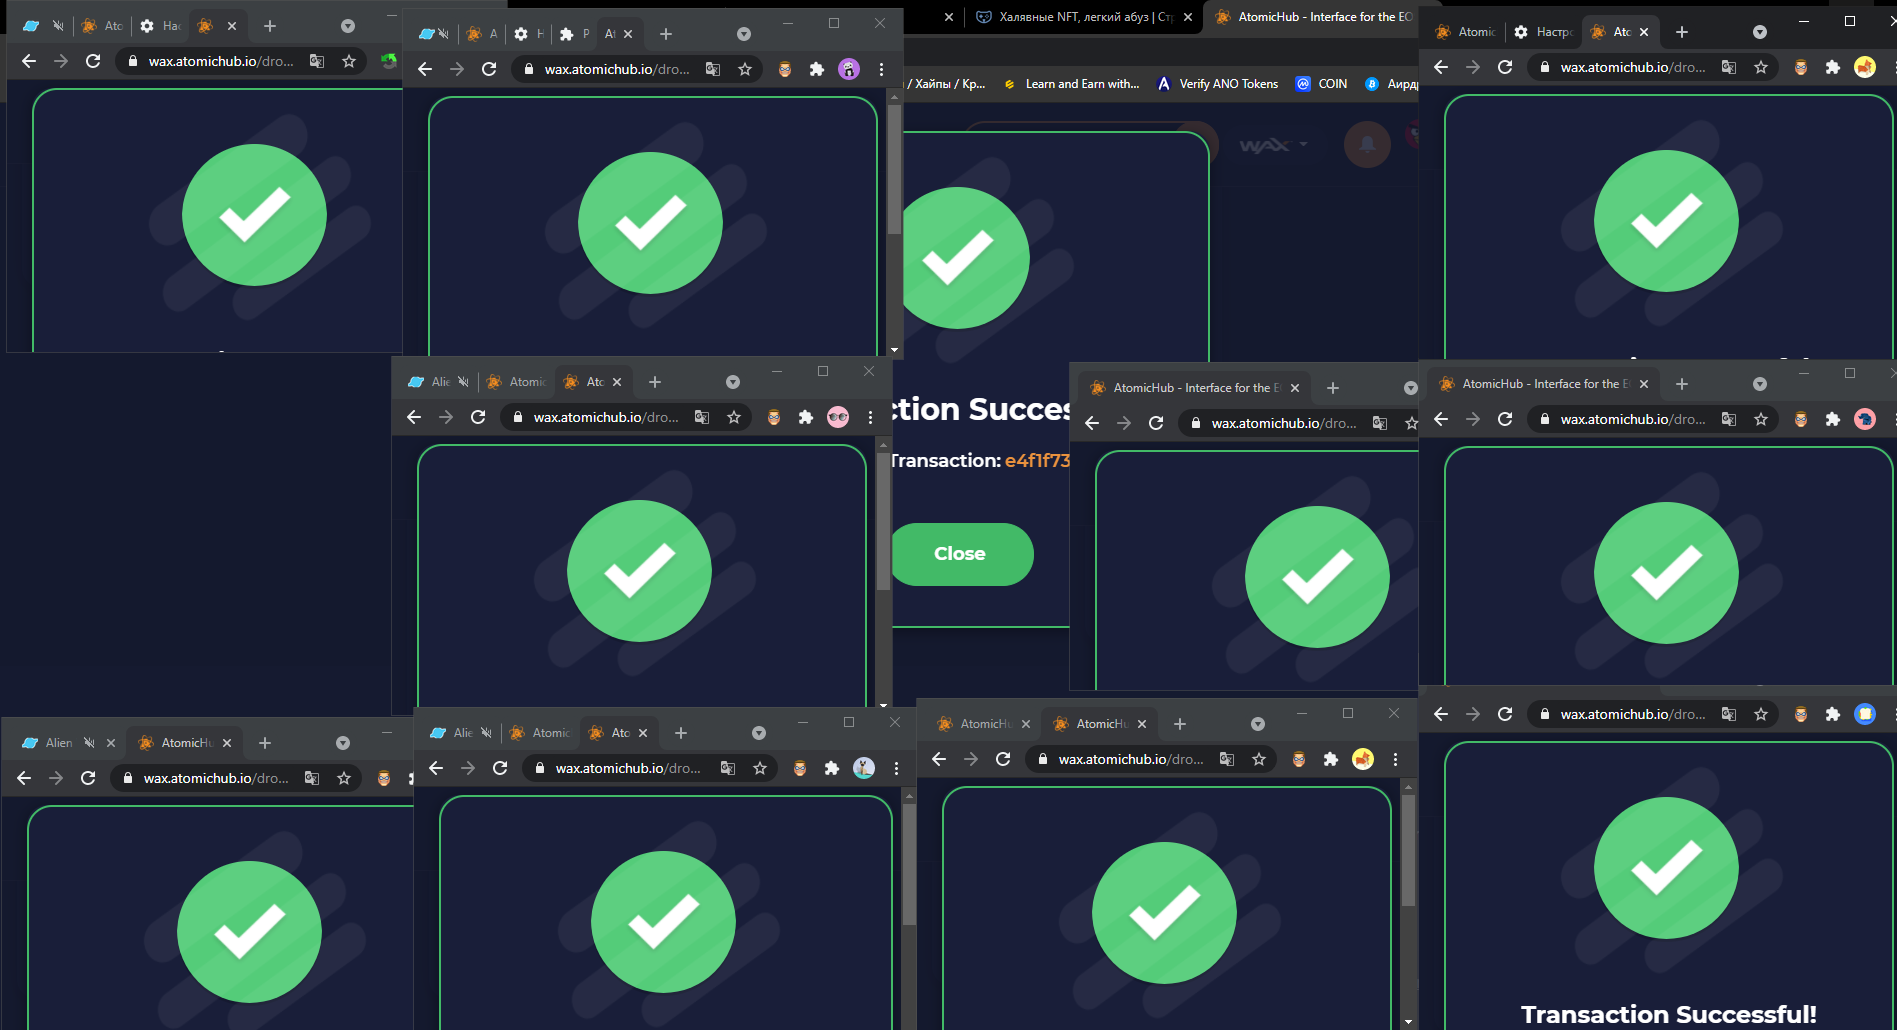Reload page in center-right single-tab window
Screen dimensions: 1897x1030
[x=1156, y=423]
